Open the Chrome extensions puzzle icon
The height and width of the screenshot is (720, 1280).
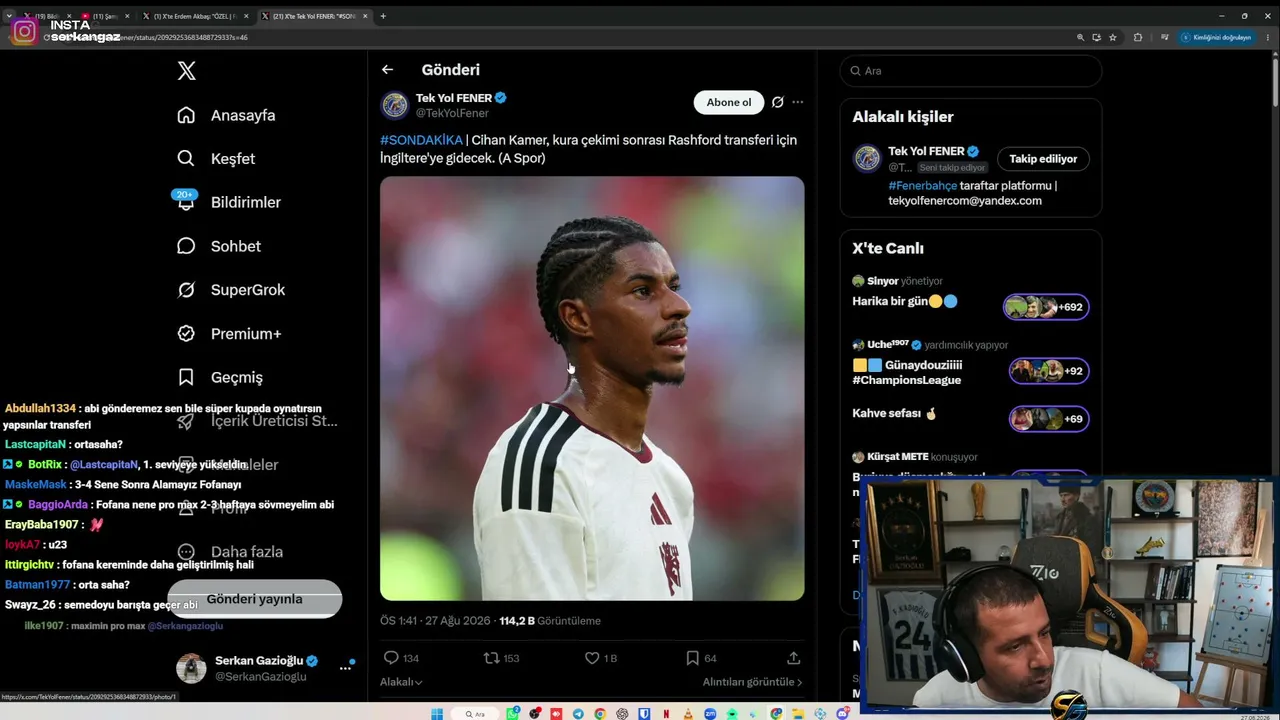click(1138, 37)
